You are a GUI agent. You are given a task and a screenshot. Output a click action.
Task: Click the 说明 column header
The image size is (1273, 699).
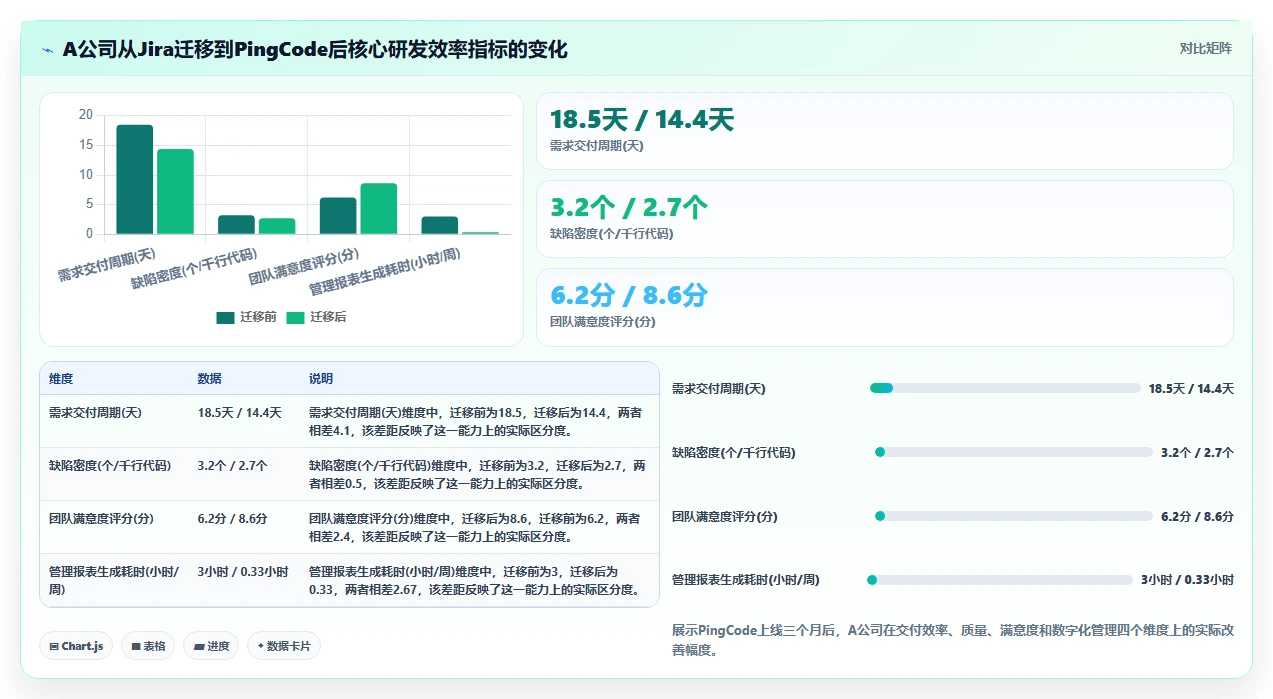pos(321,379)
